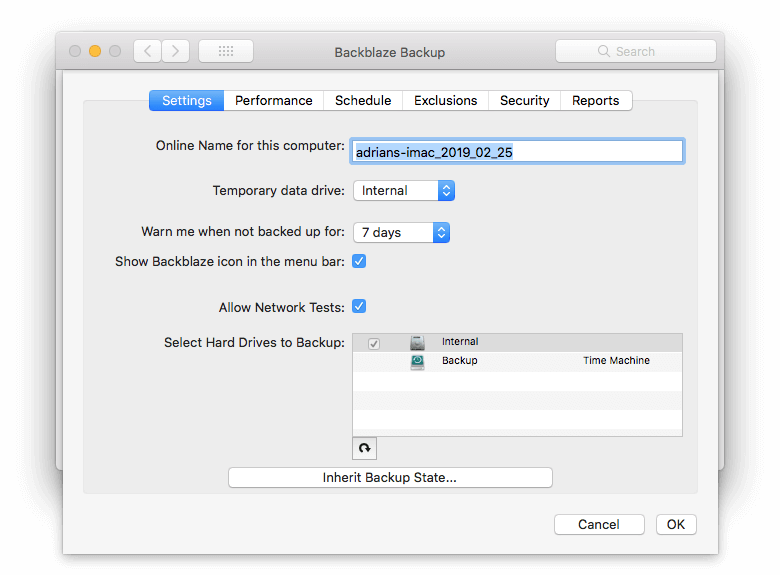This screenshot has width=780, height=575.
Task: Click the magnifier icon in Search
Action: (x=603, y=51)
